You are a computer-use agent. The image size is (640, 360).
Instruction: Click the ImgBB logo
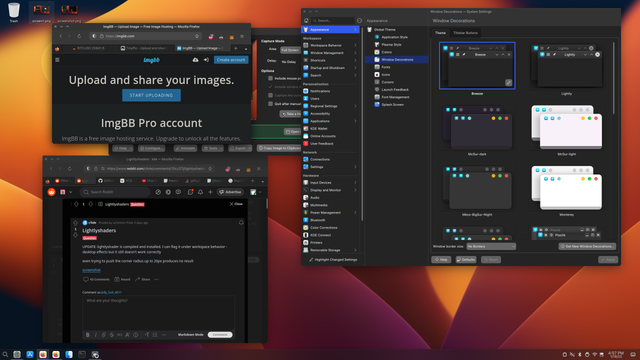(151, 60)
